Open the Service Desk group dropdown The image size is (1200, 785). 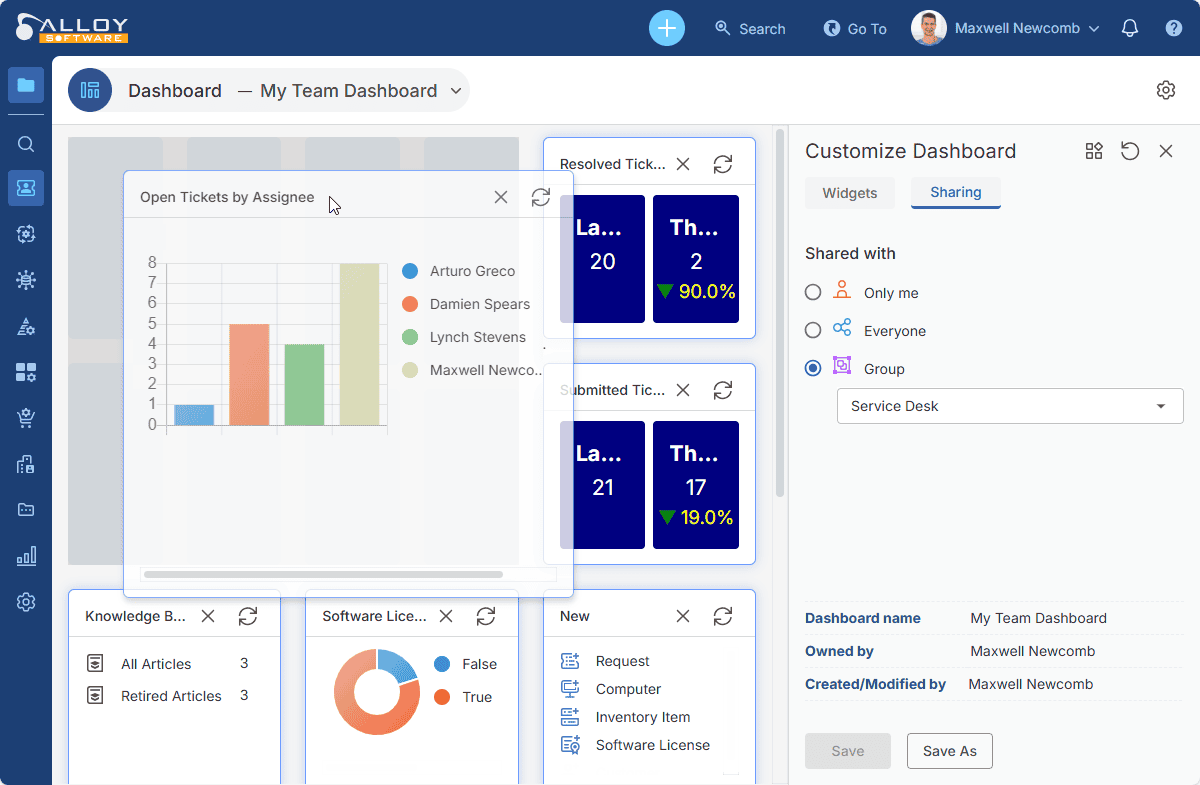[x=1010, y=406]
